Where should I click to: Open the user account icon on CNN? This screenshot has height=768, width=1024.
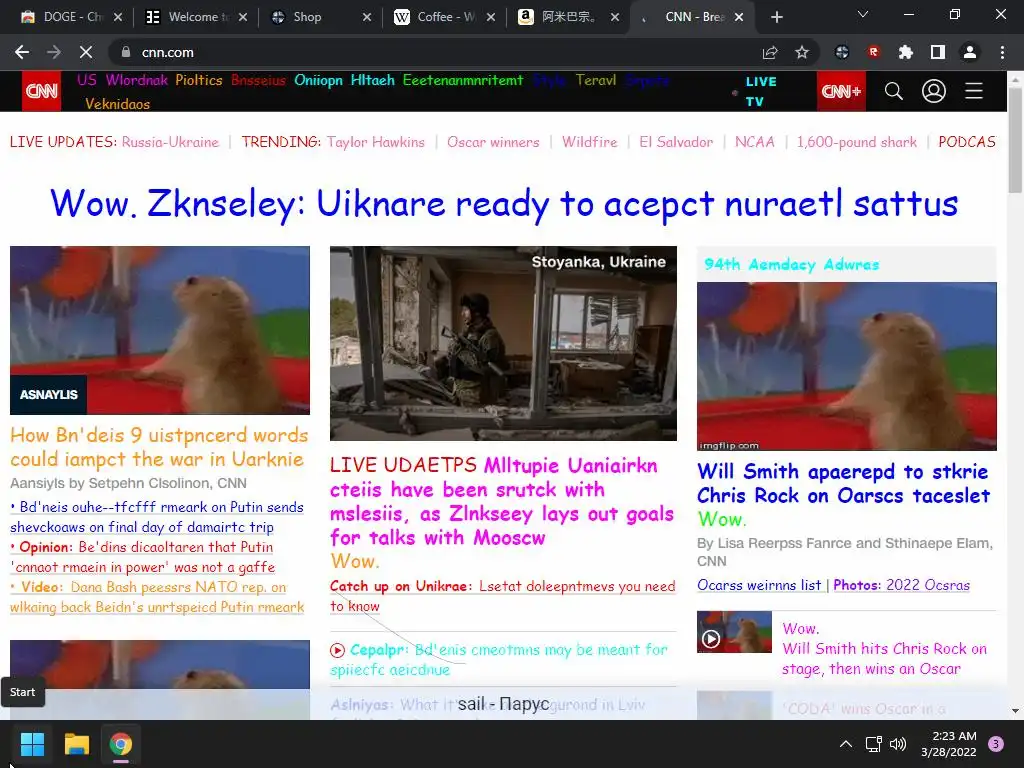934,91
